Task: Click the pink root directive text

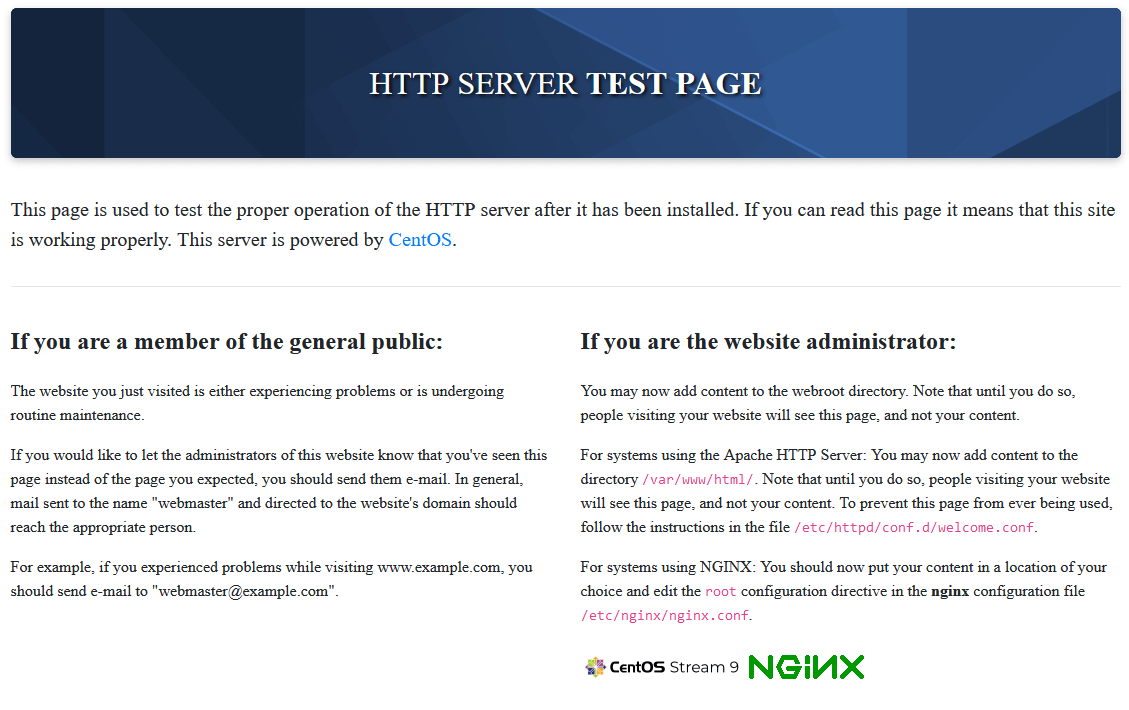Action: (x=720, y=592)
